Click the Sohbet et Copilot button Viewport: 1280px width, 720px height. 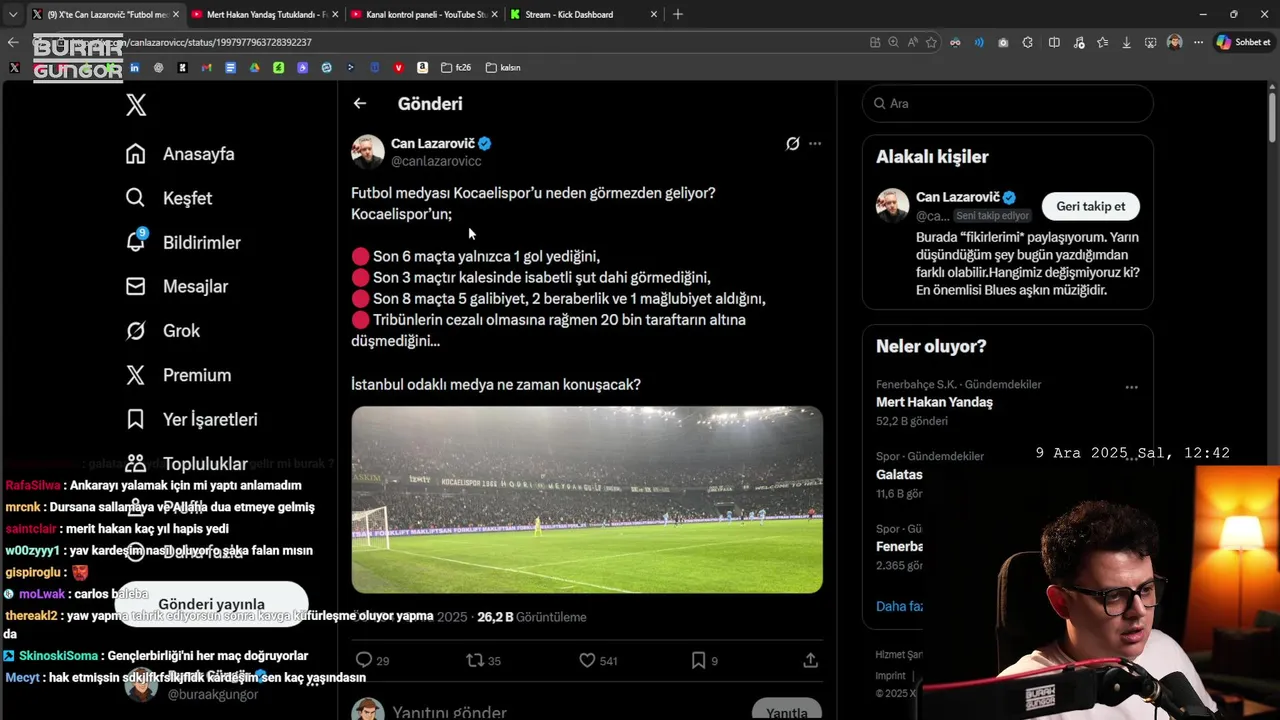(1243, 42)
